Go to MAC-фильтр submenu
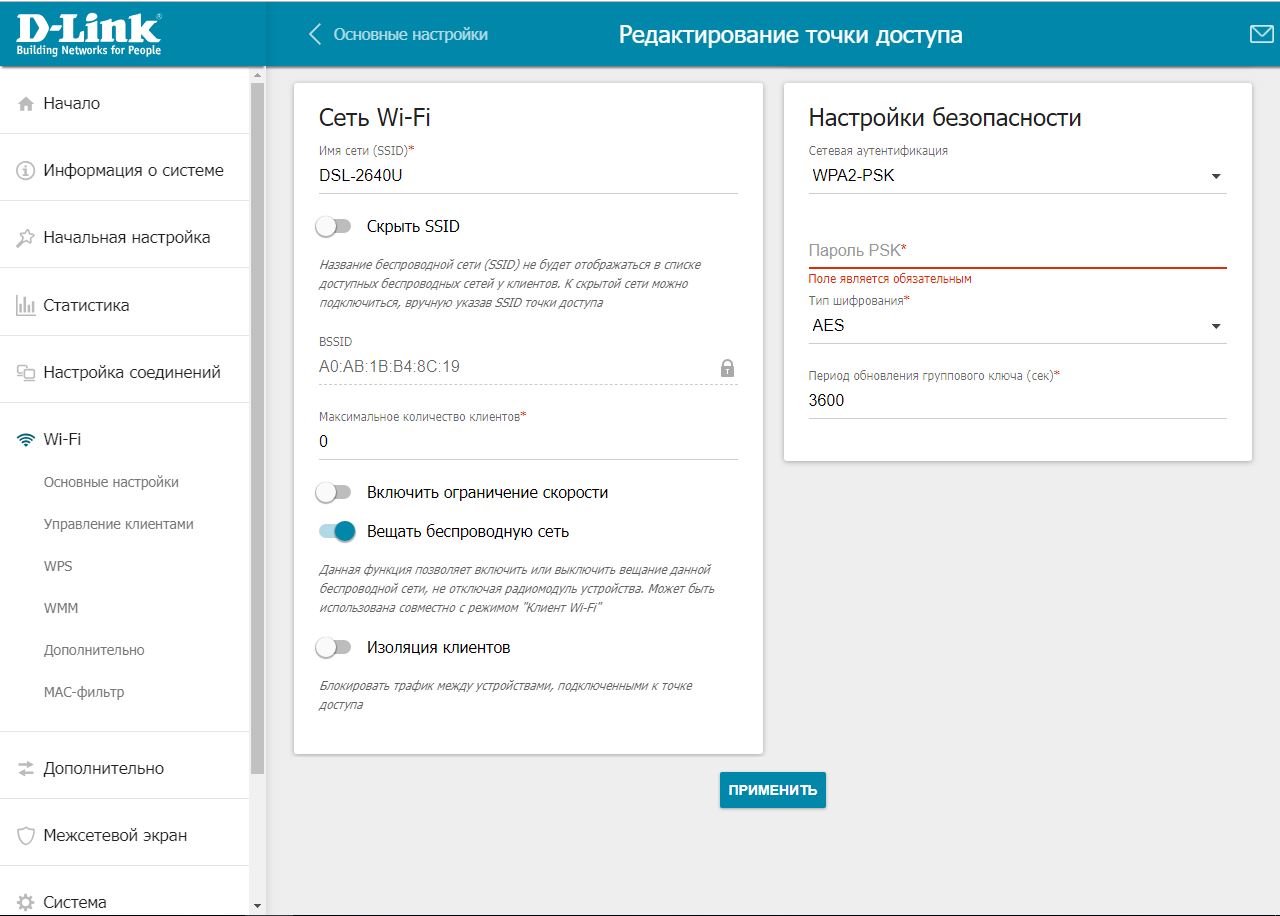 pos(84,692)
